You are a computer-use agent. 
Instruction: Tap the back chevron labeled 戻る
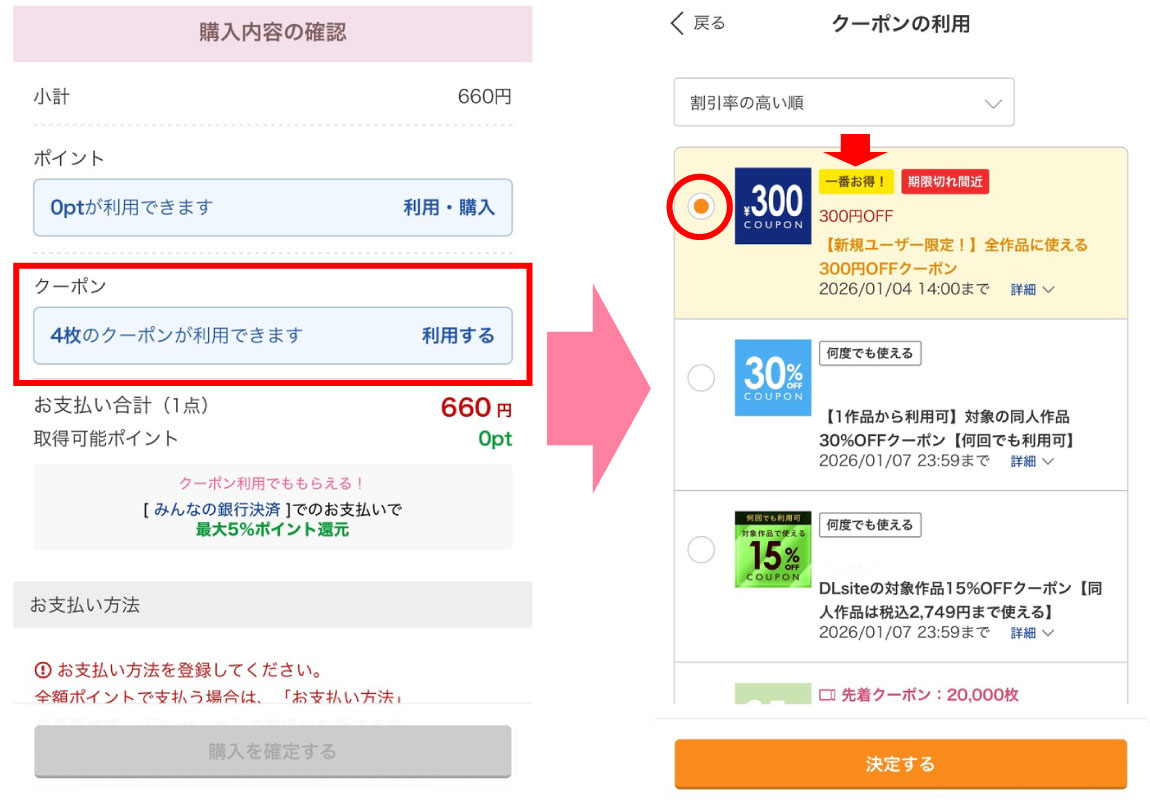697,23
